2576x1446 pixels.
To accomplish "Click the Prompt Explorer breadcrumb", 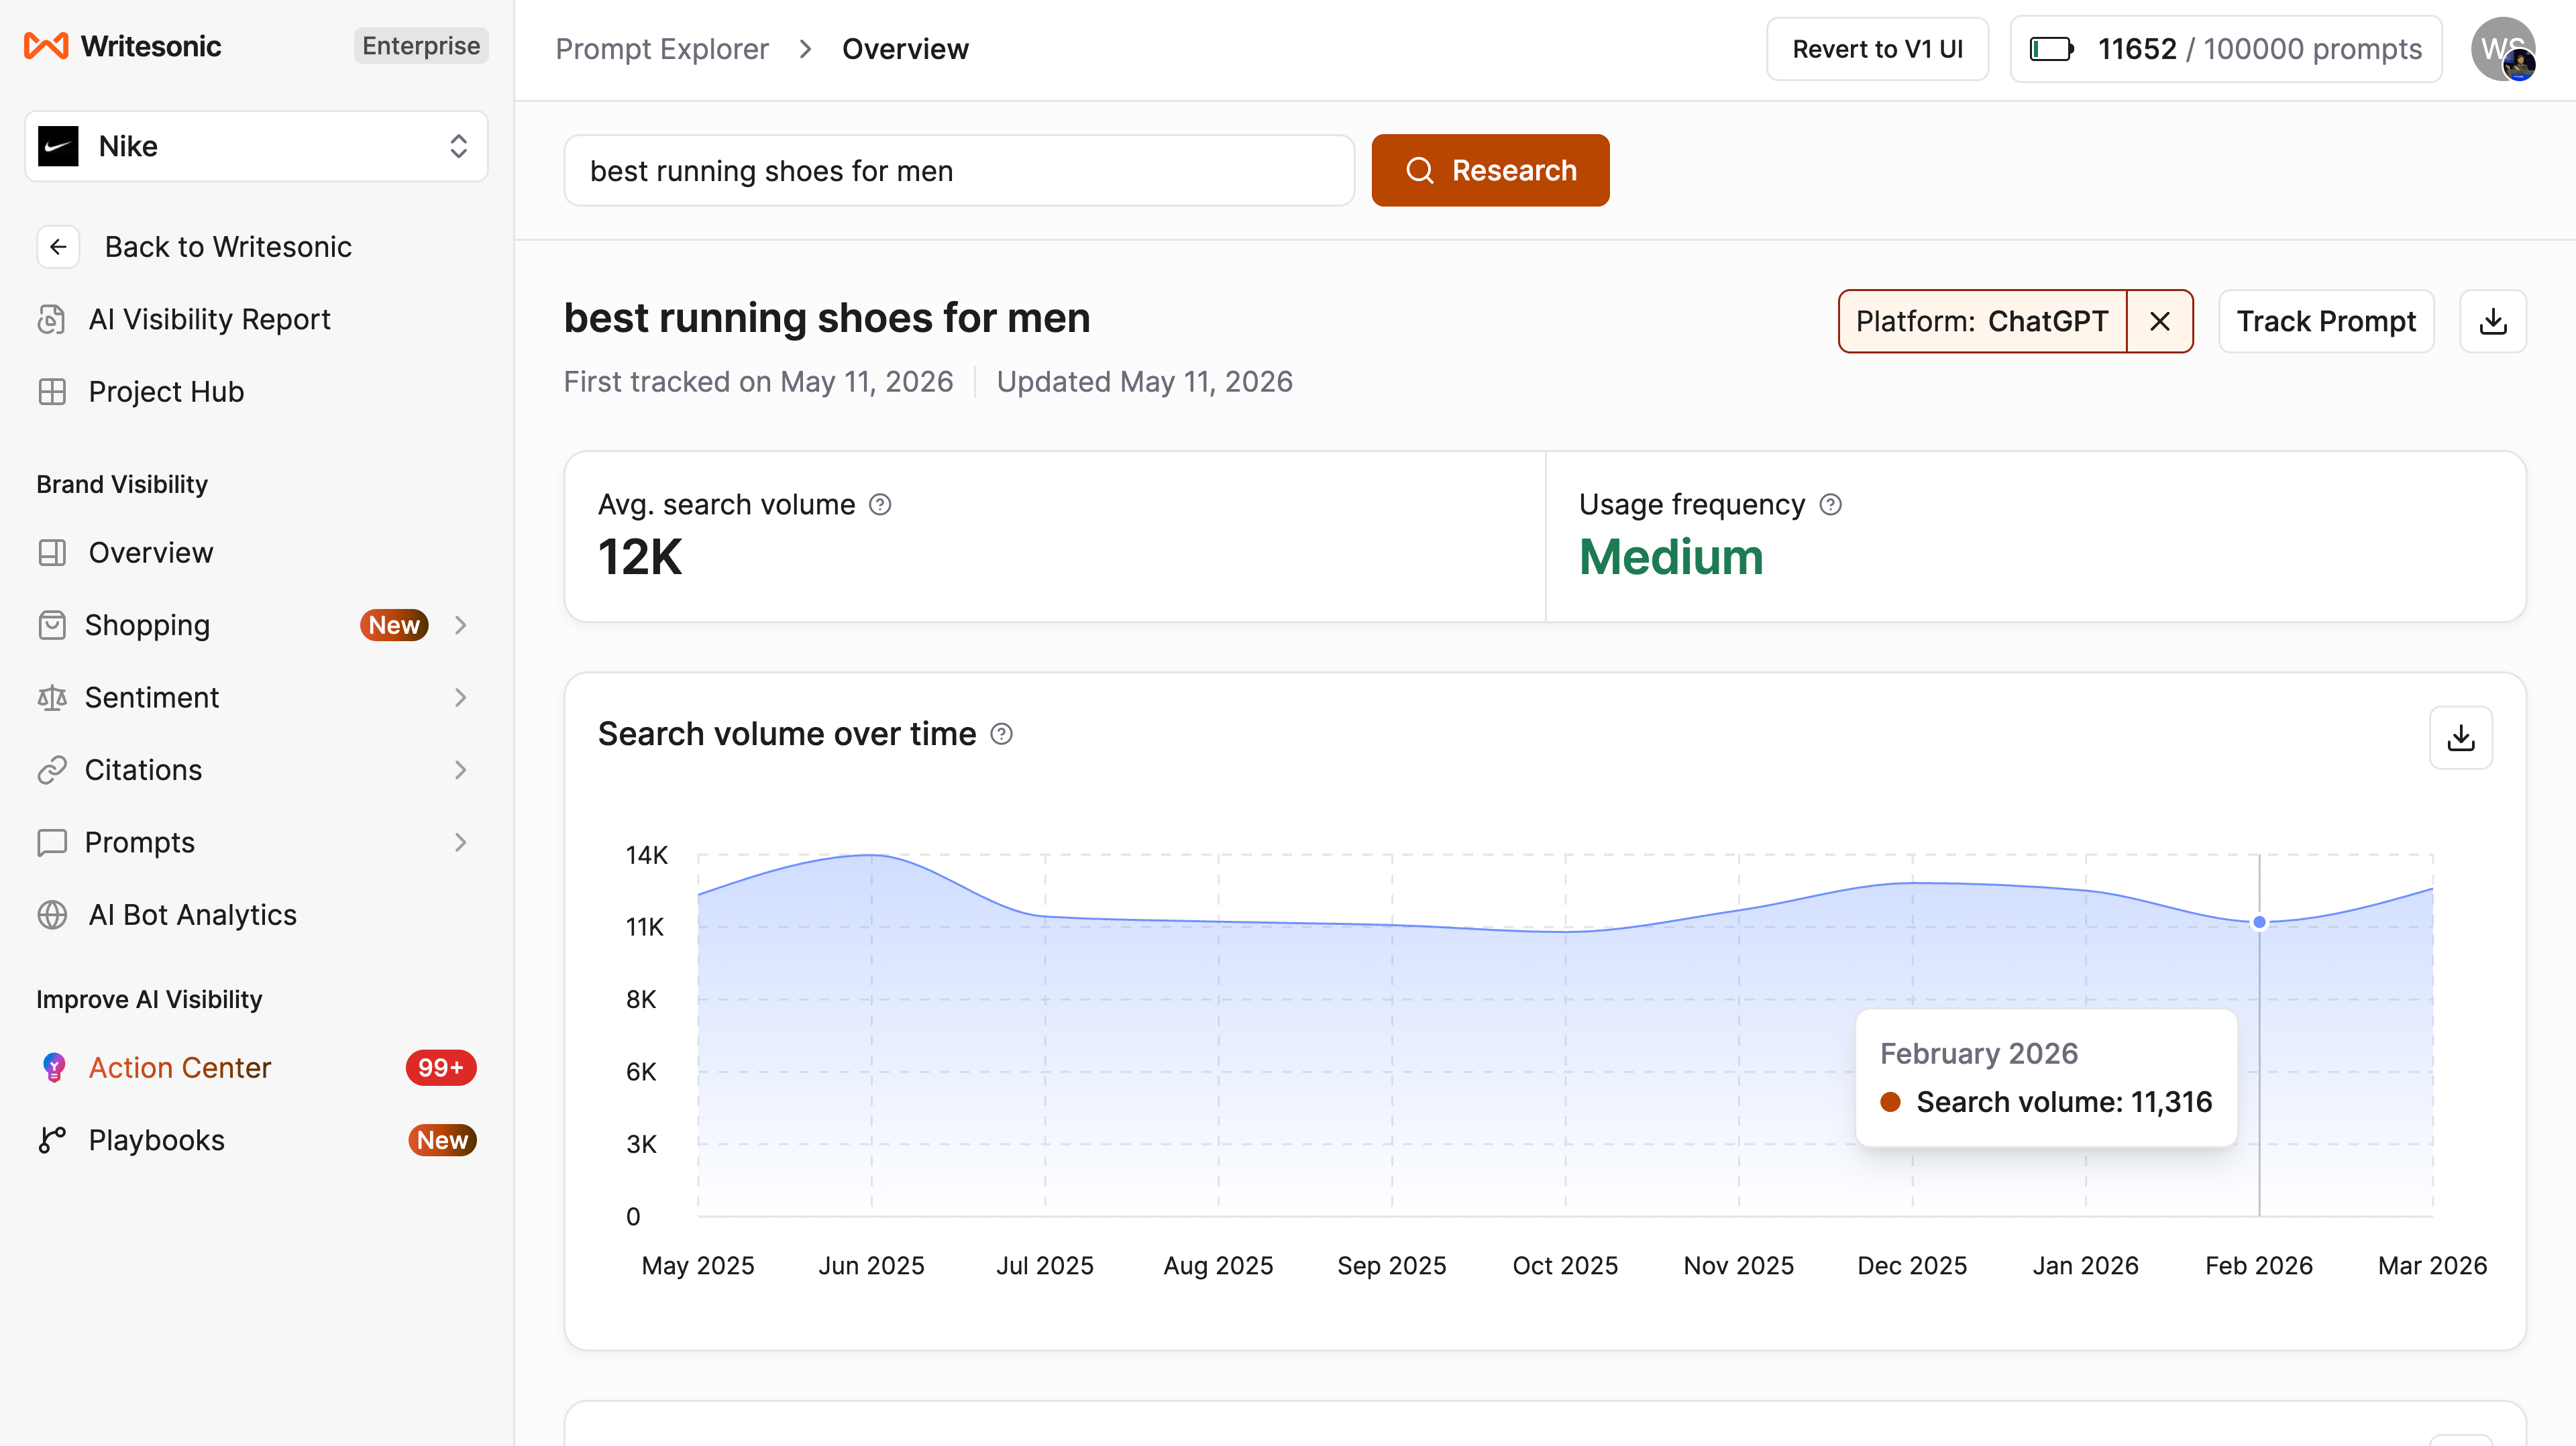I will point(662,49).
